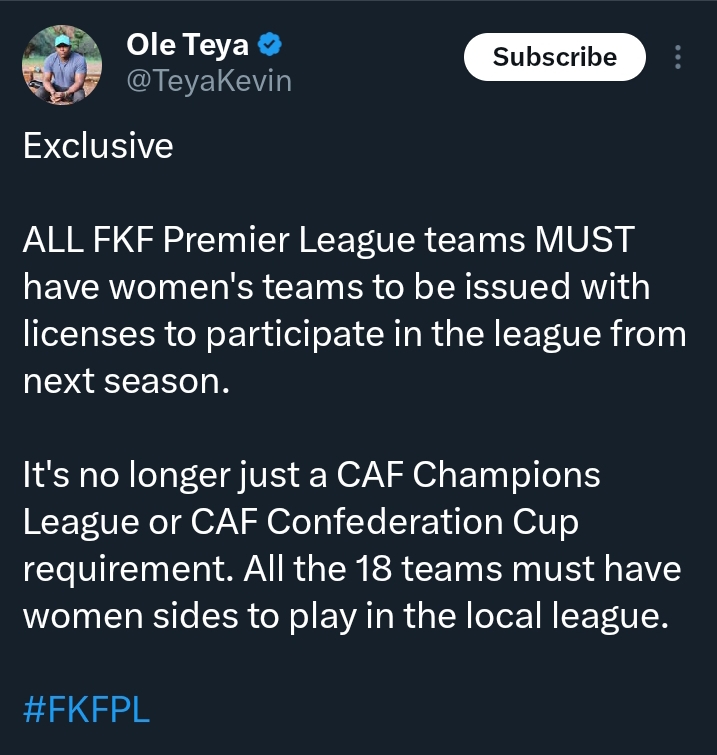
Task: Click the word MUST in the post
Action: coord(585,240)
